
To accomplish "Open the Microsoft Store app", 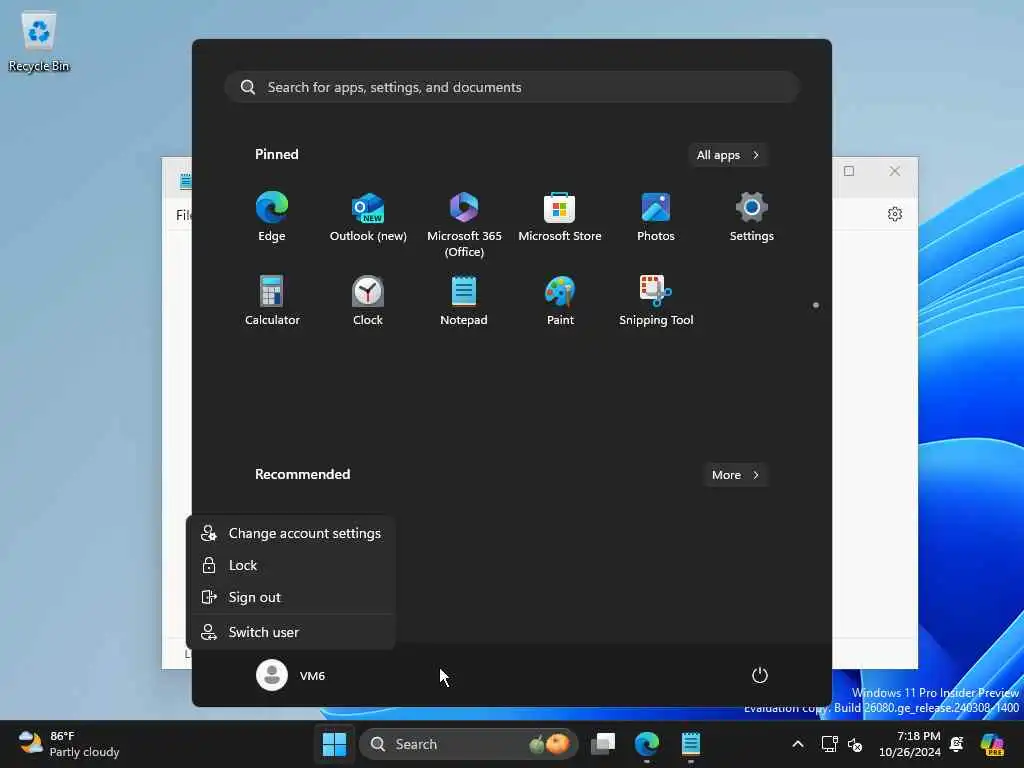I will click(x=560, y=217).
